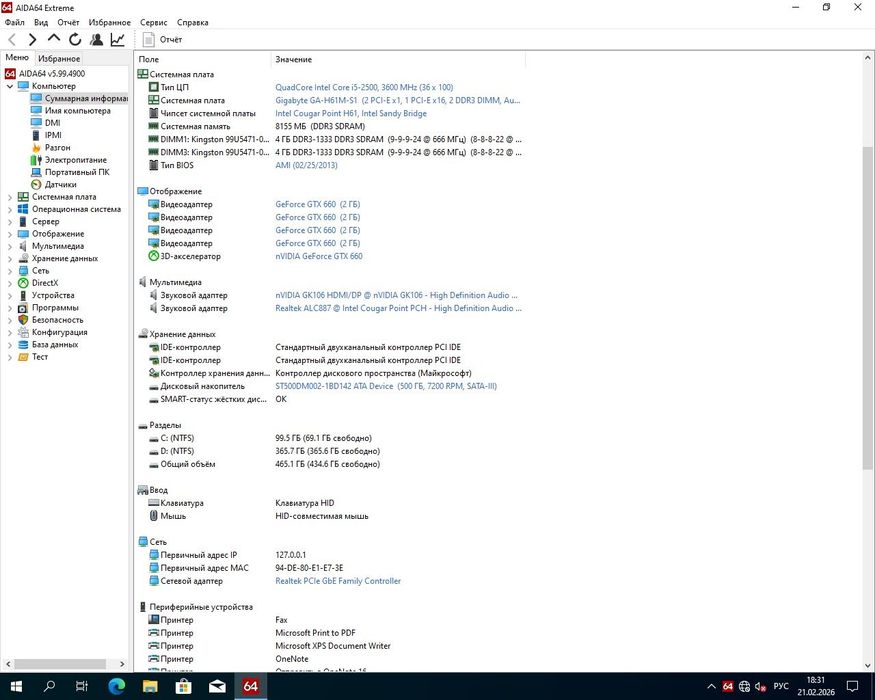Image resolution: width=875 pixels, height=700 pixels.
Task: Open the nVIDIA GeForce GTX 660 3D-accelerator link
Action: click(319, 256)
